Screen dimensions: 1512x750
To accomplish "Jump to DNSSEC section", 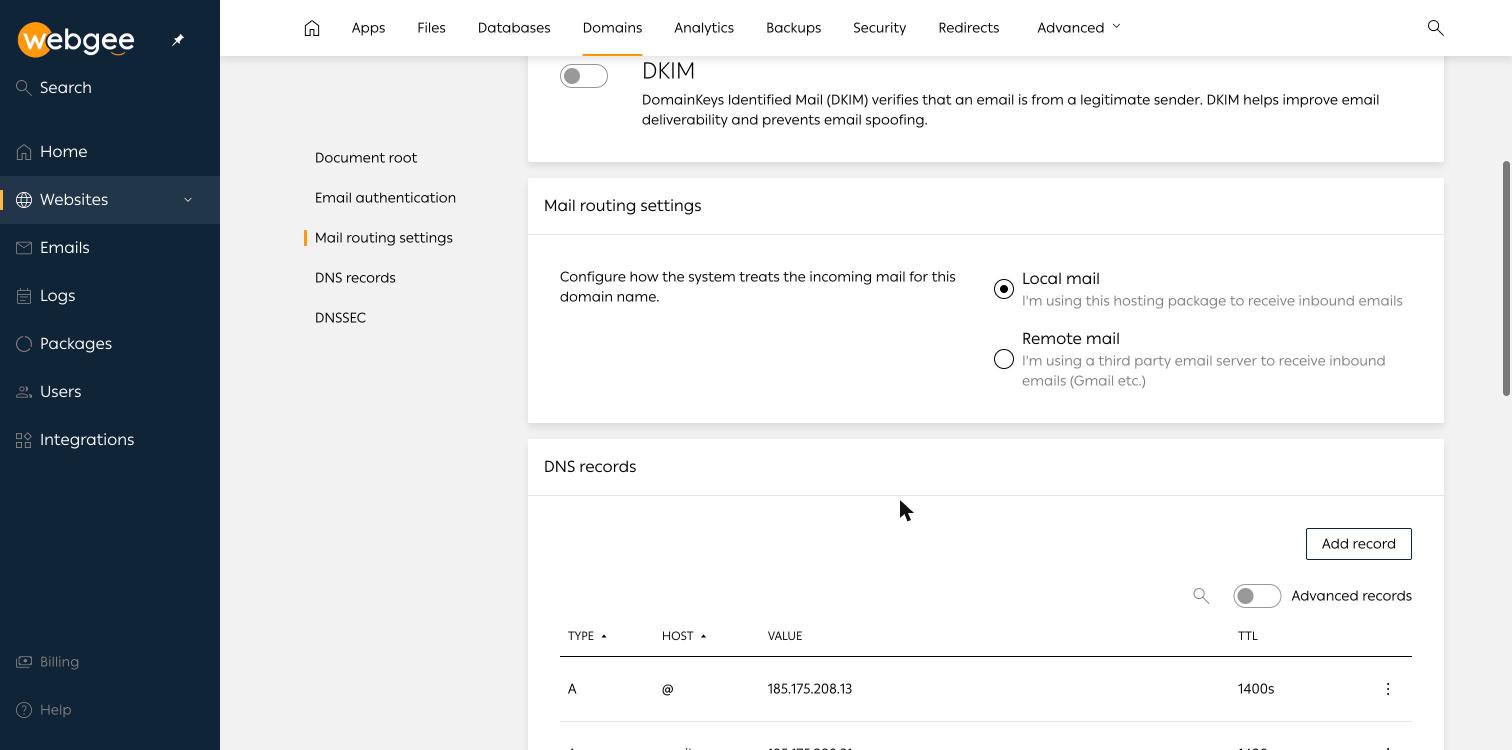I will tap(340, 318).
